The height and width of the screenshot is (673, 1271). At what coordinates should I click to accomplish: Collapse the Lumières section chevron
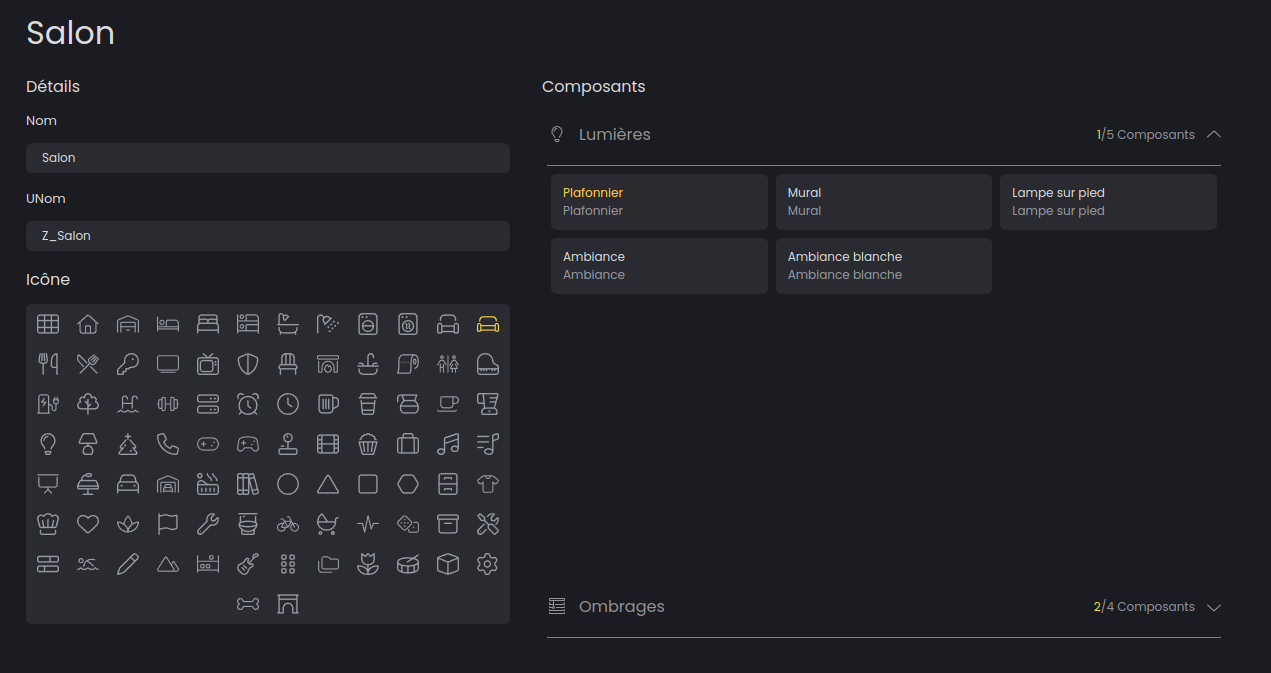pyautogui.click(x=1214, y=135)
